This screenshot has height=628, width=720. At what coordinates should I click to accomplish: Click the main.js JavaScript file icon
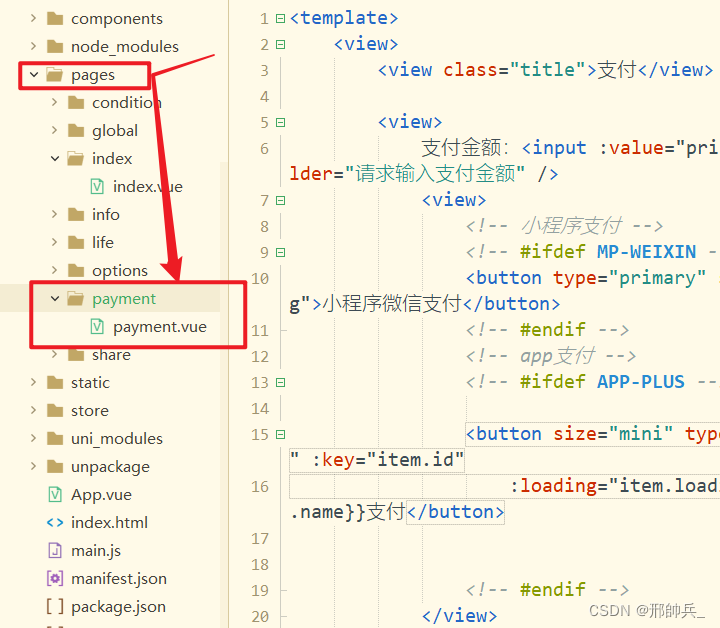point(55,551)
